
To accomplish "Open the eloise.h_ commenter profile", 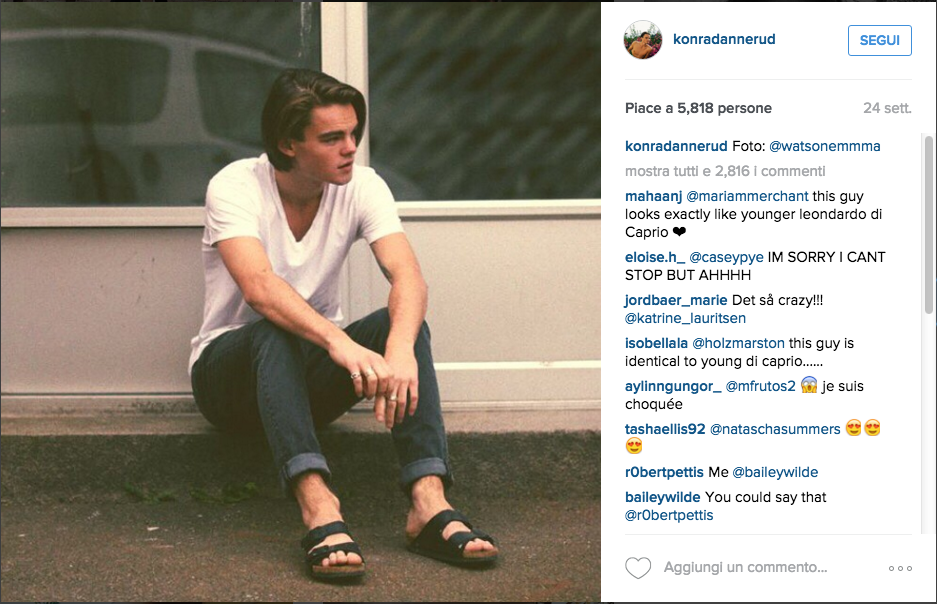I will (x=655, y=257).
